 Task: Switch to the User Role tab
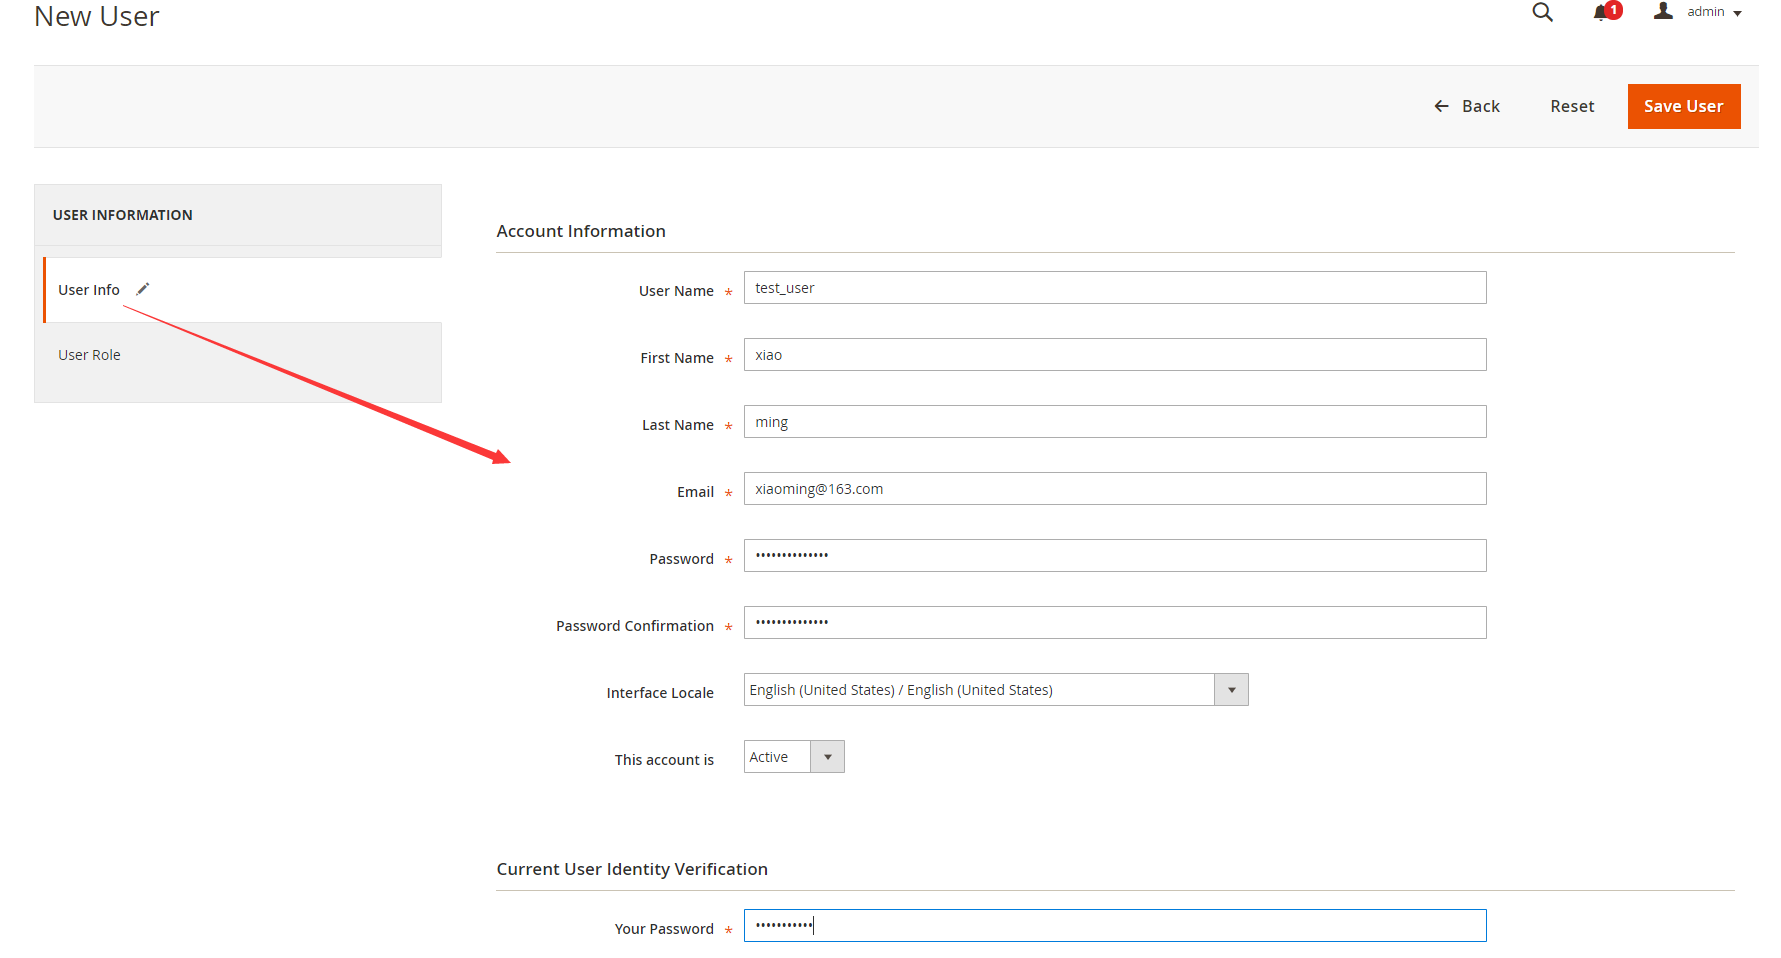point(89,355)
